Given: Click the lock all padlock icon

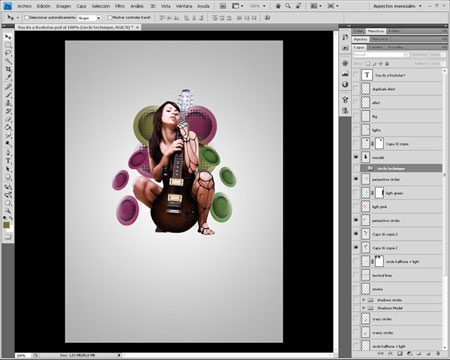Looking at the screenshot, I should coord(387,63).
